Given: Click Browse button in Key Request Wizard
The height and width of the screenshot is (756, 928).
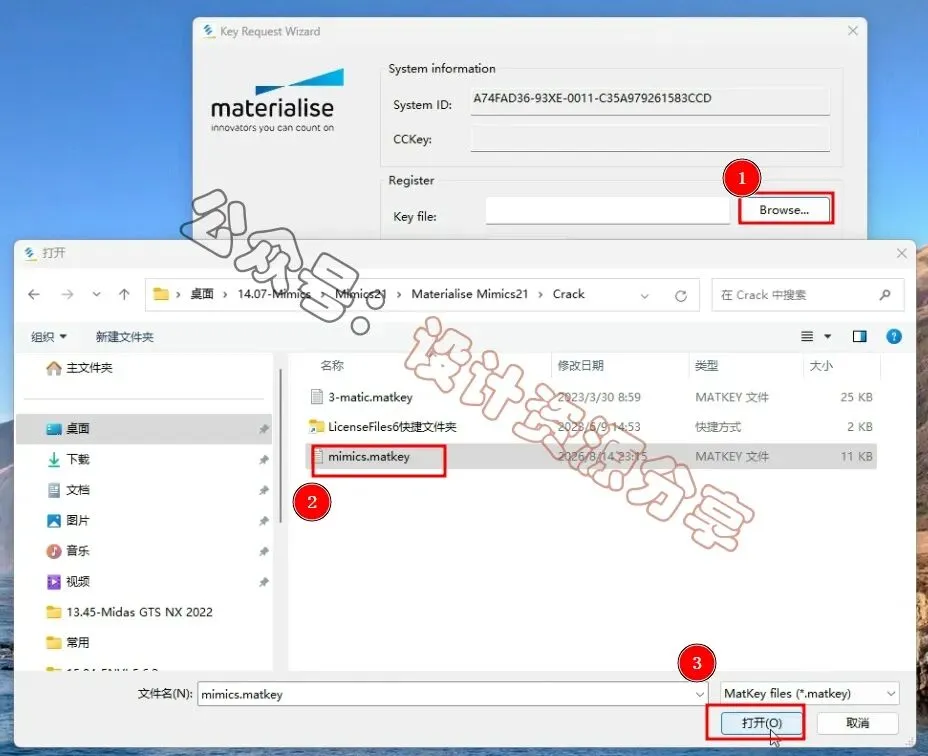Looking at the screenshot, I should tap(784, 210).
